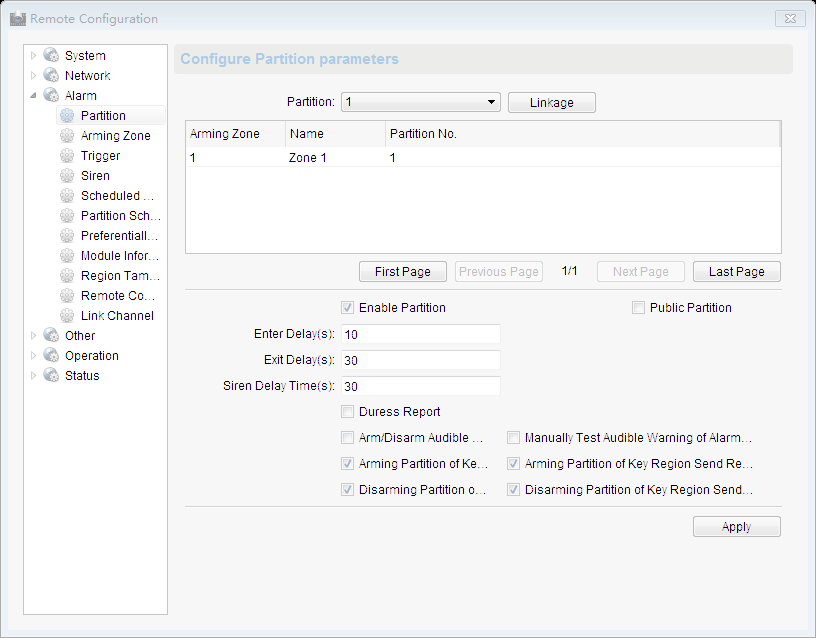Click the gear icon beside Network
Viewport: 816px width, 638px height.
click(x=51, y=75)
